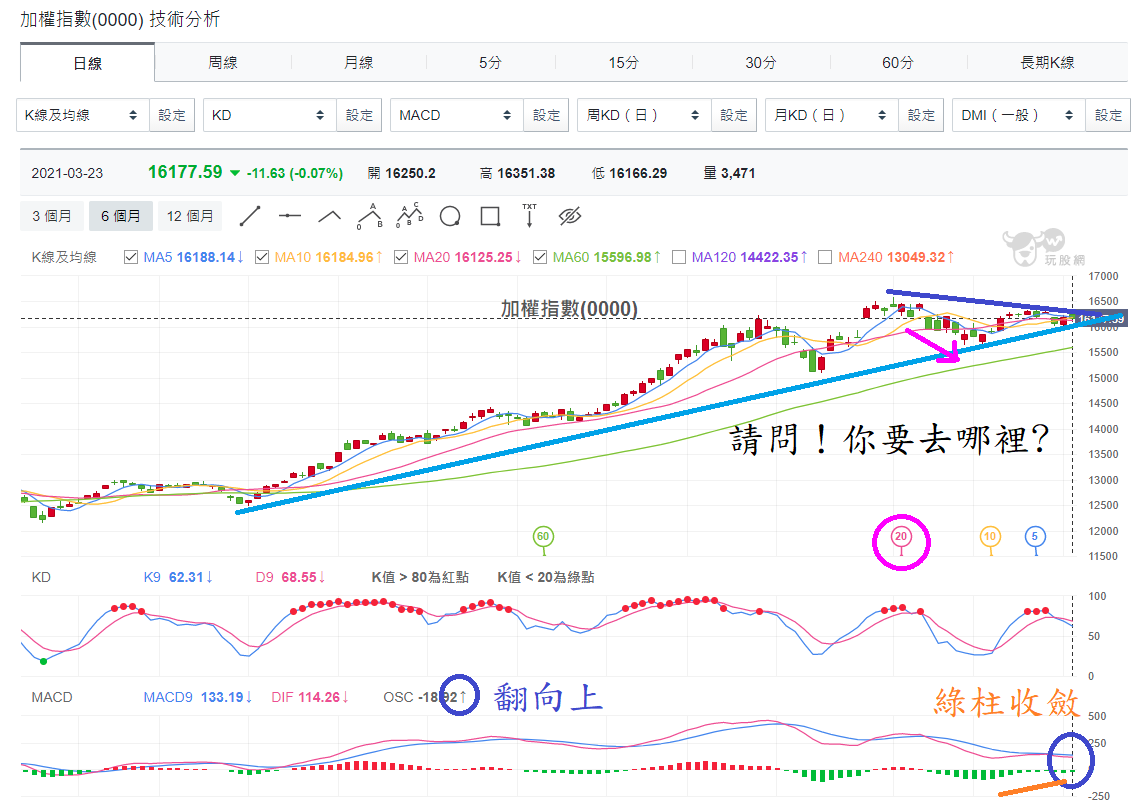
Task: Switch to the 5分 tab
Action: 490,63
